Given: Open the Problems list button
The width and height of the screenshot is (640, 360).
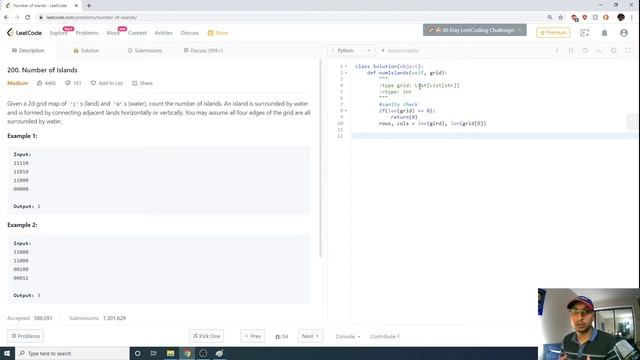Looking at the screenshot, I should tap(26, 336).
